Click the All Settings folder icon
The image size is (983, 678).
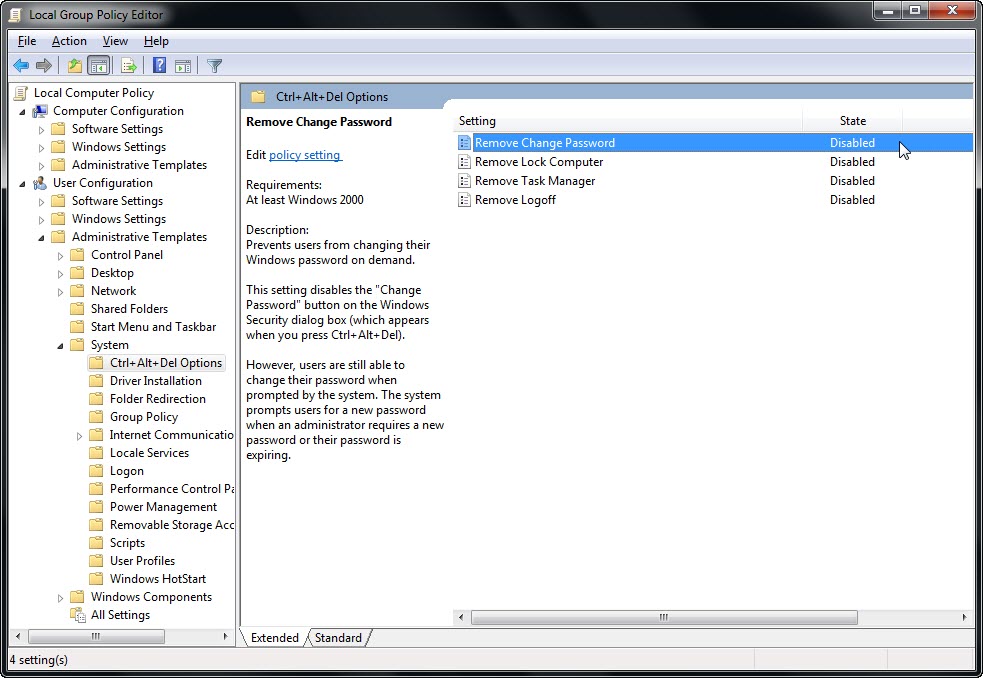pyautogui.click(x=78, y=615)
